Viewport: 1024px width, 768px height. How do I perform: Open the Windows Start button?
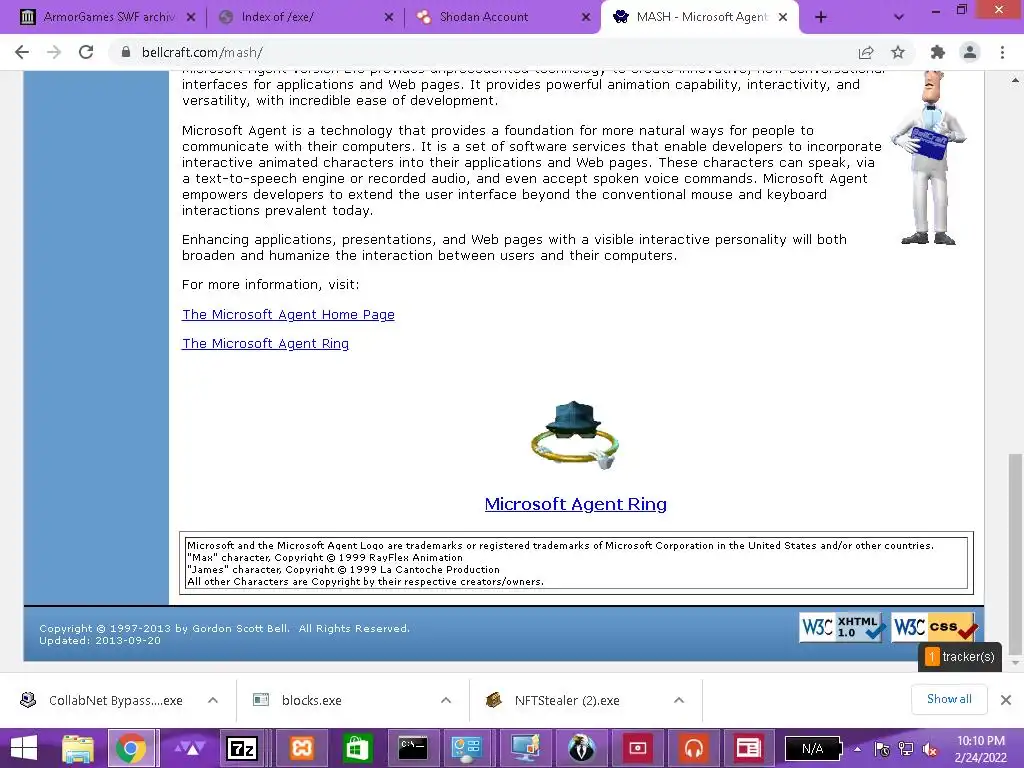(24, 748)
